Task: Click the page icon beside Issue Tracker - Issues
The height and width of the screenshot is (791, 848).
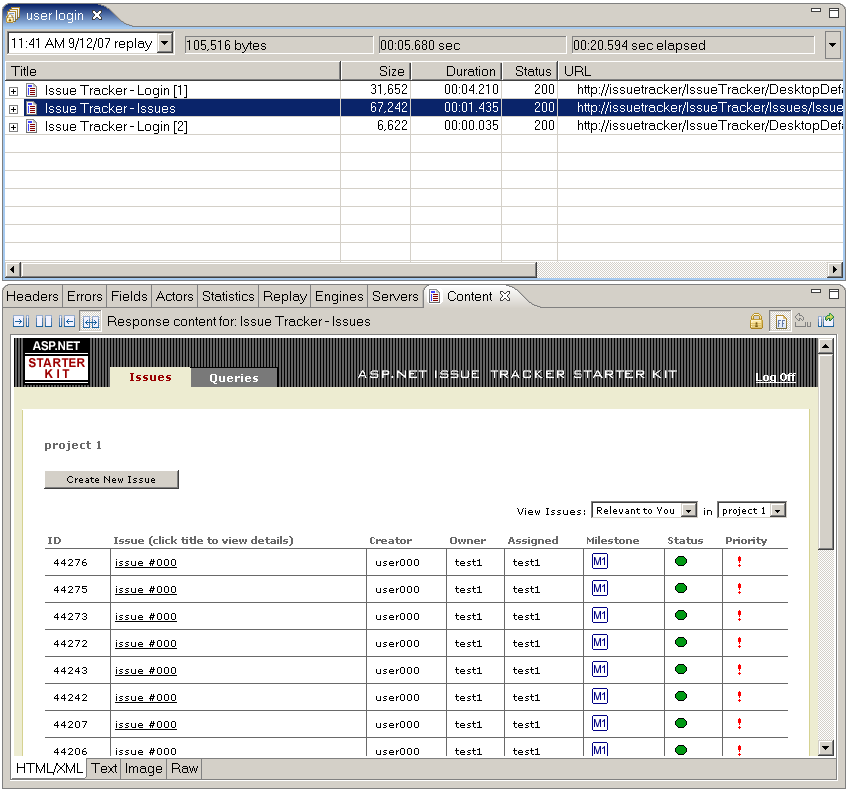Action: point(32,108)
